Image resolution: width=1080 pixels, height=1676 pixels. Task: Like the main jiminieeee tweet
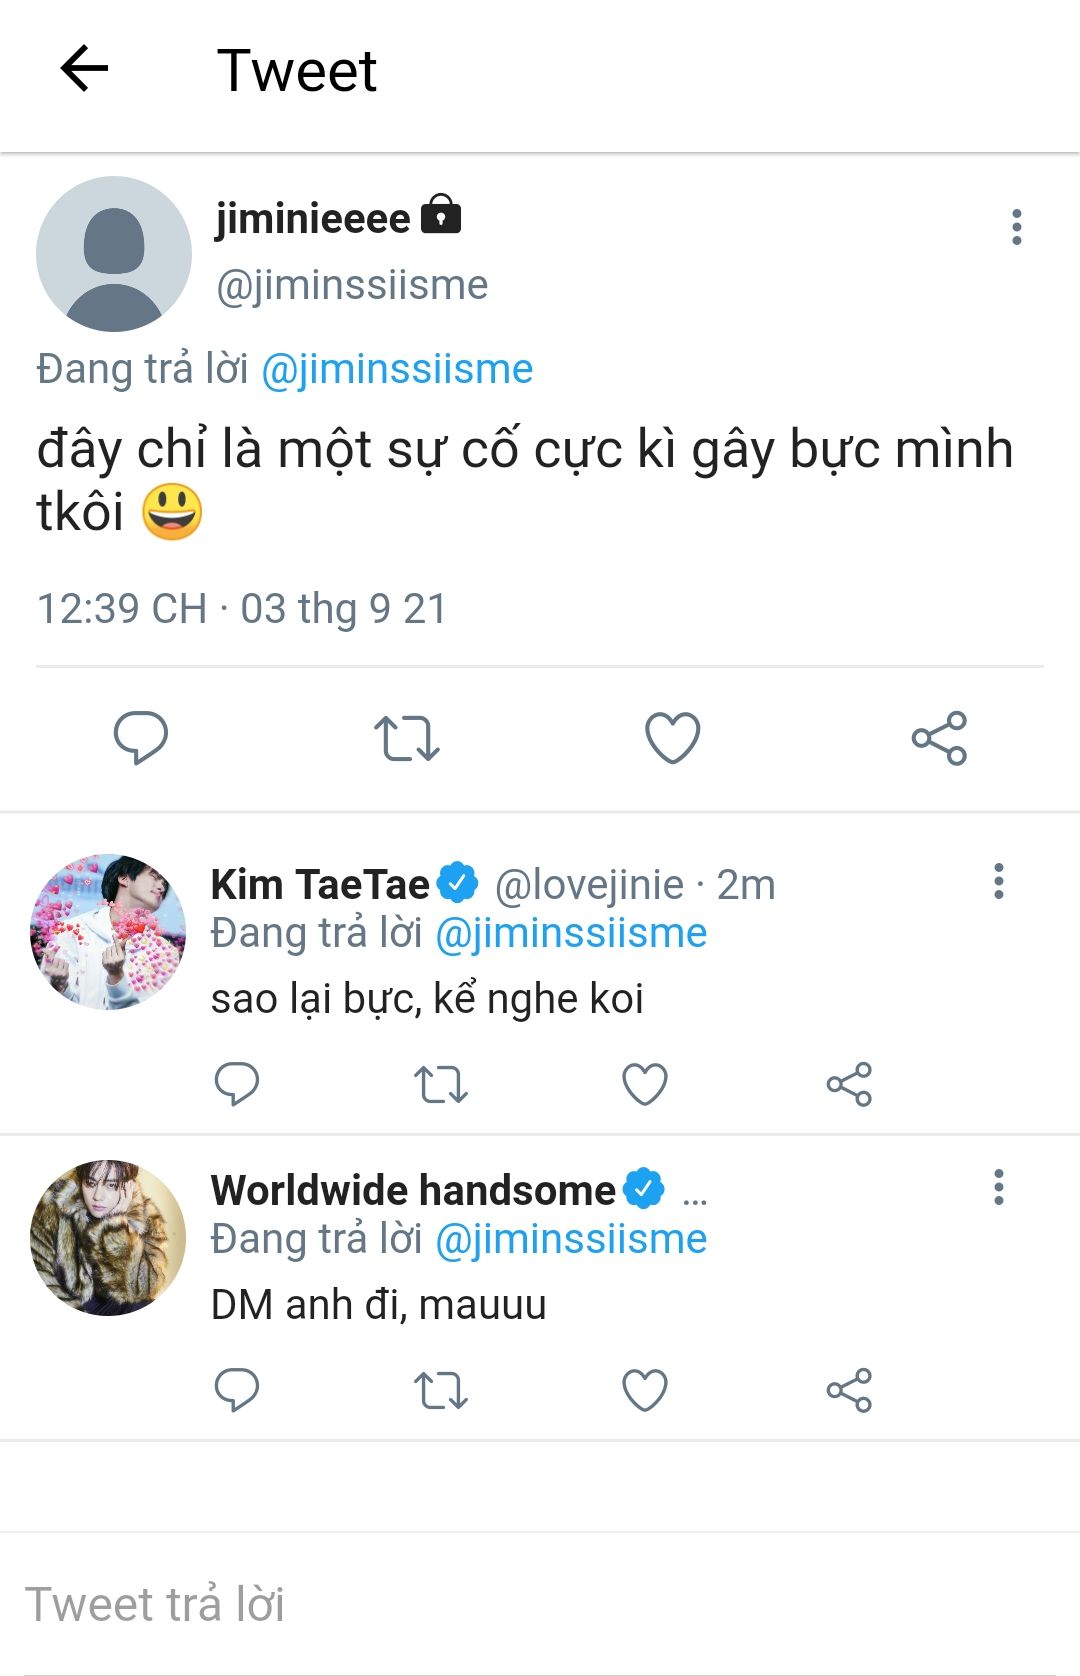tap(672, 738)
